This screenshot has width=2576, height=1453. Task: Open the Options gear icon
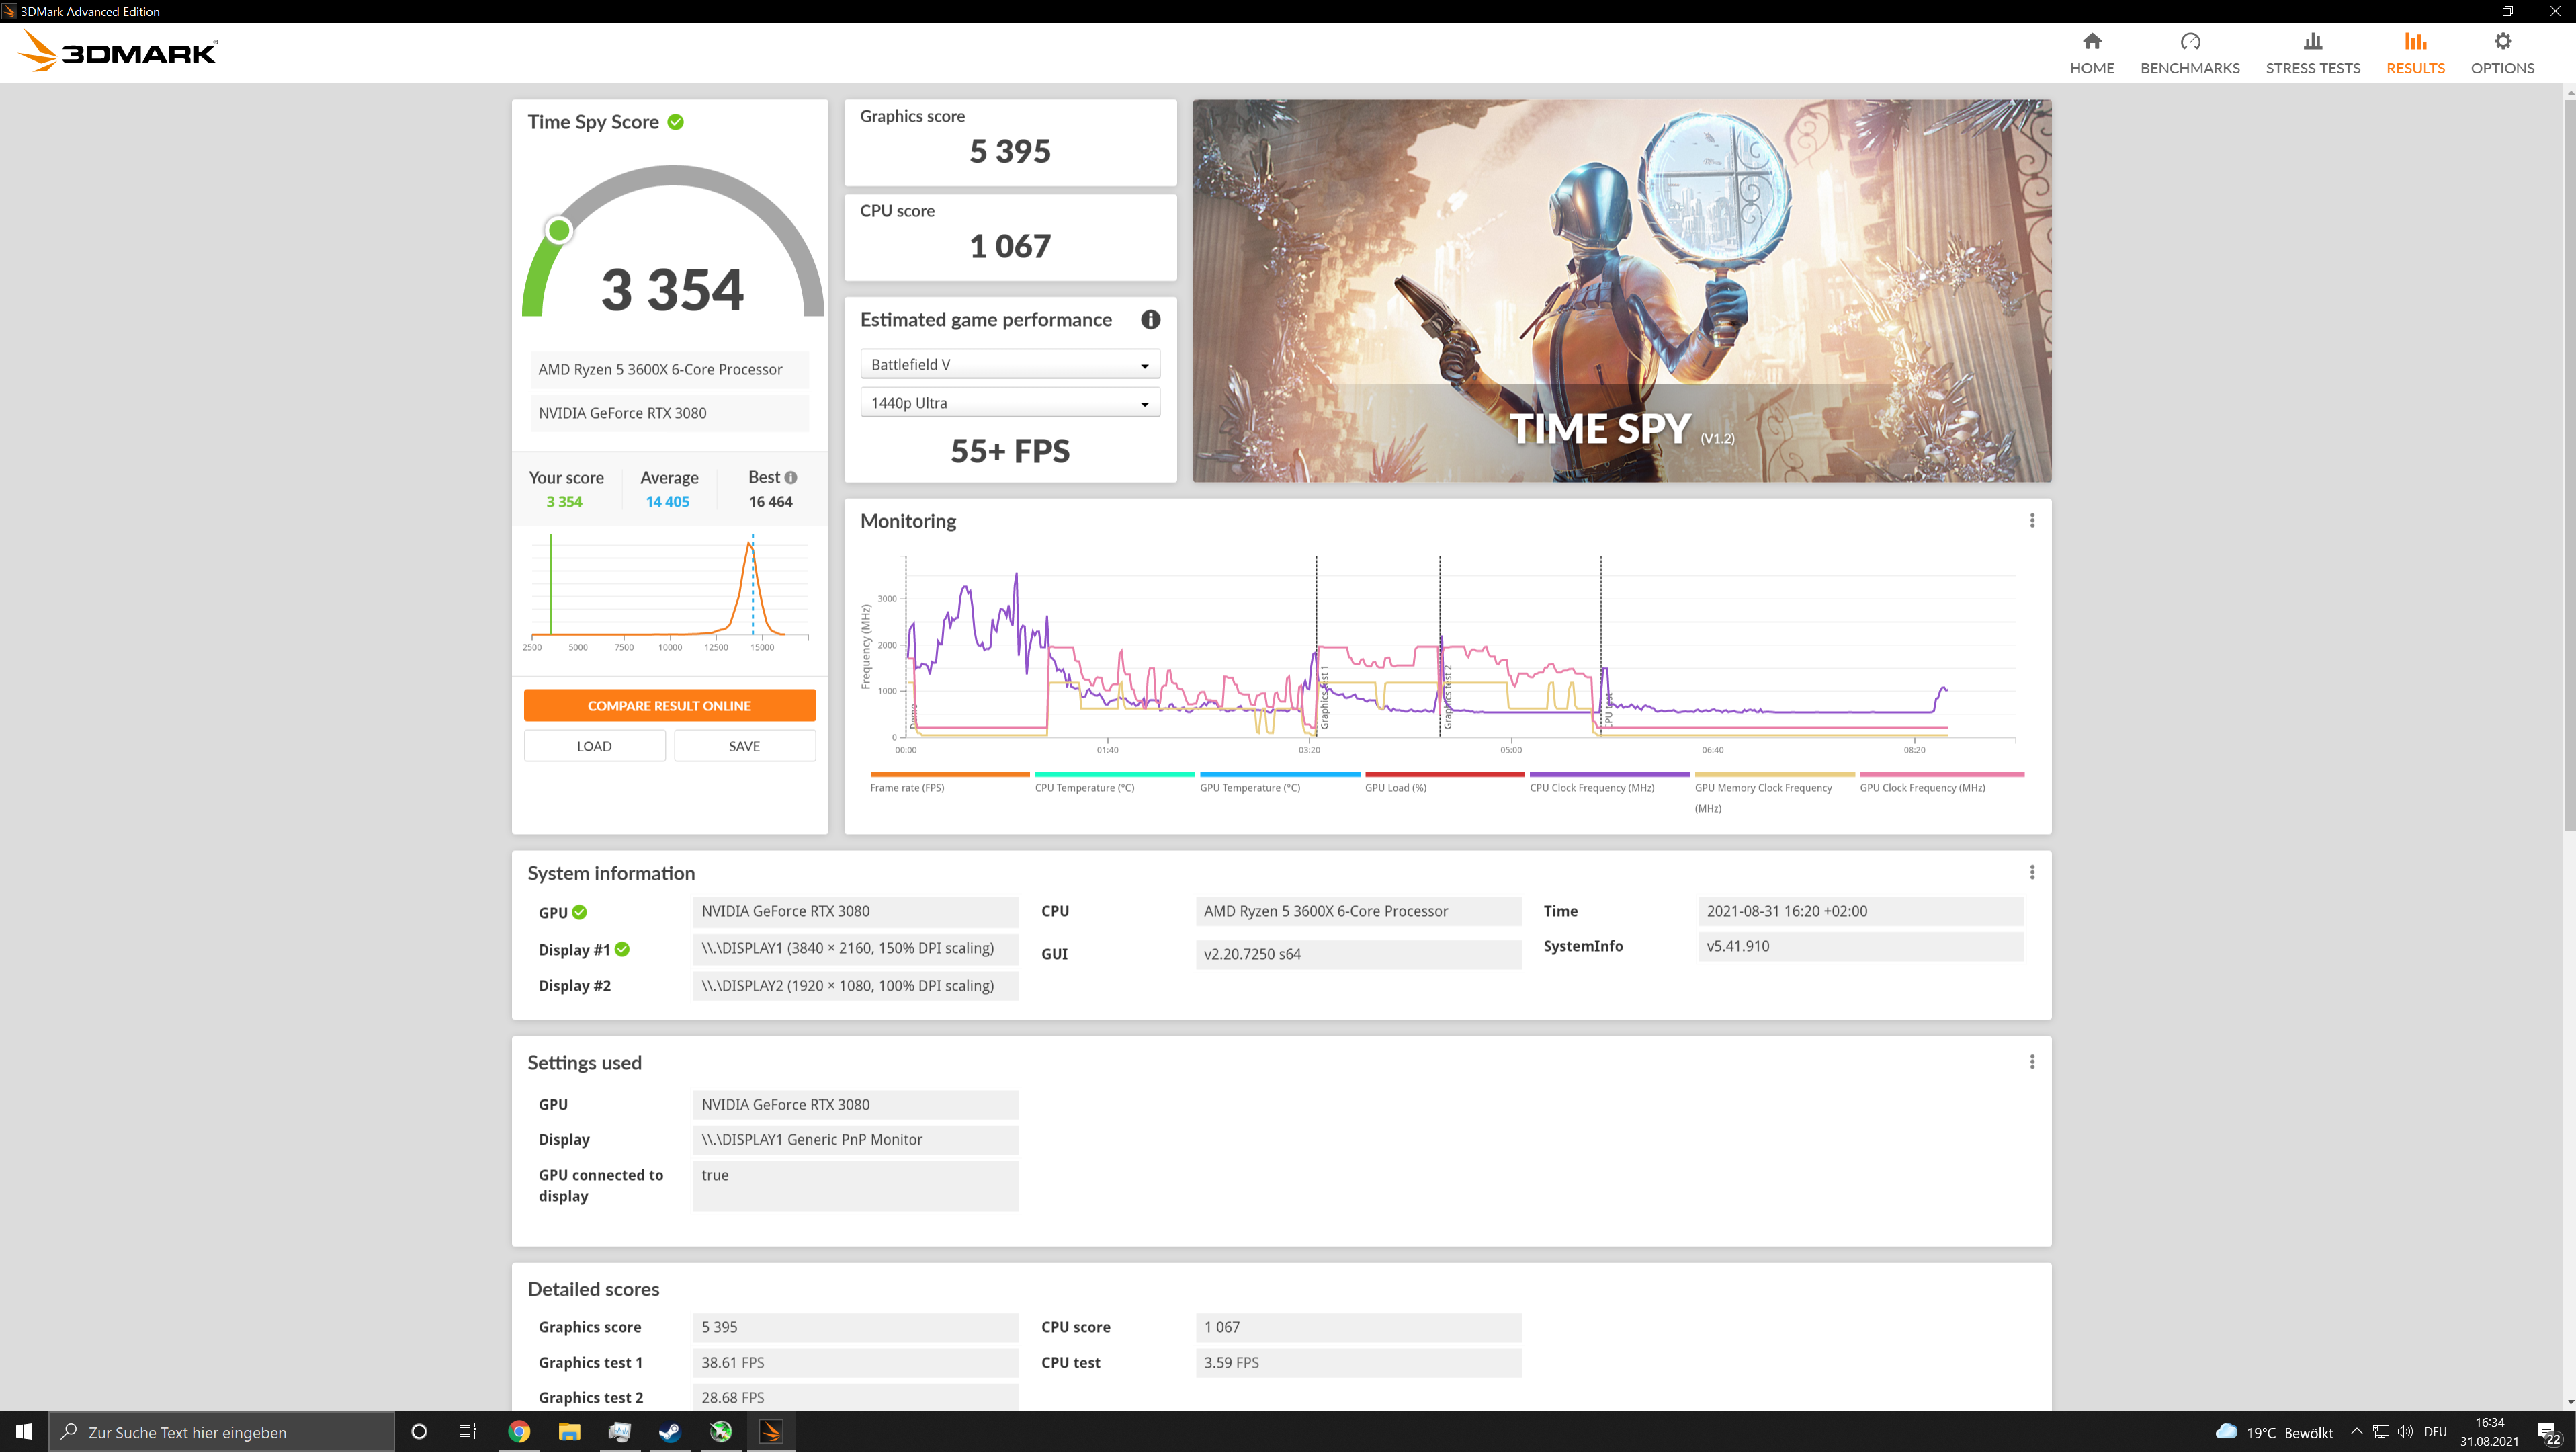click(x=2501, y=42)
